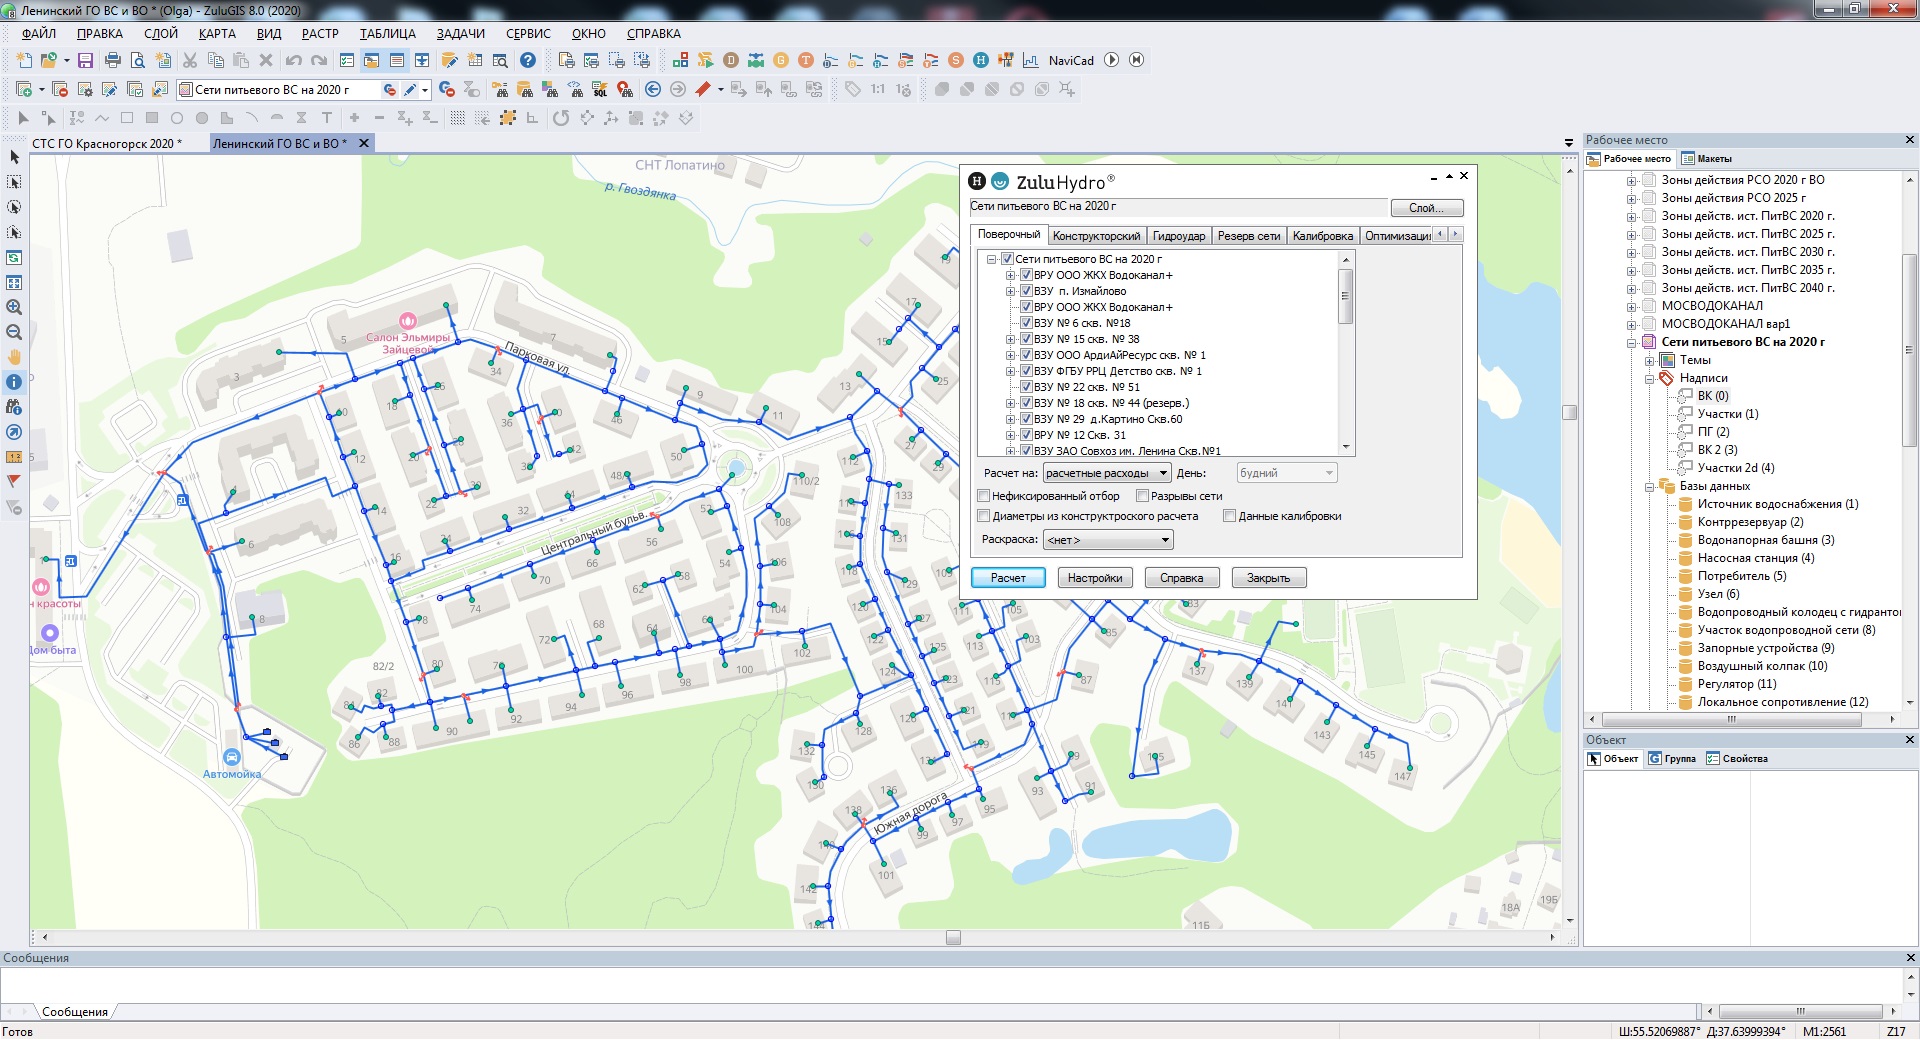Click the ZuluHydro 'H' toolbar icon
This screenshot has height=1040, width=1920.
(x=981, y=60)
